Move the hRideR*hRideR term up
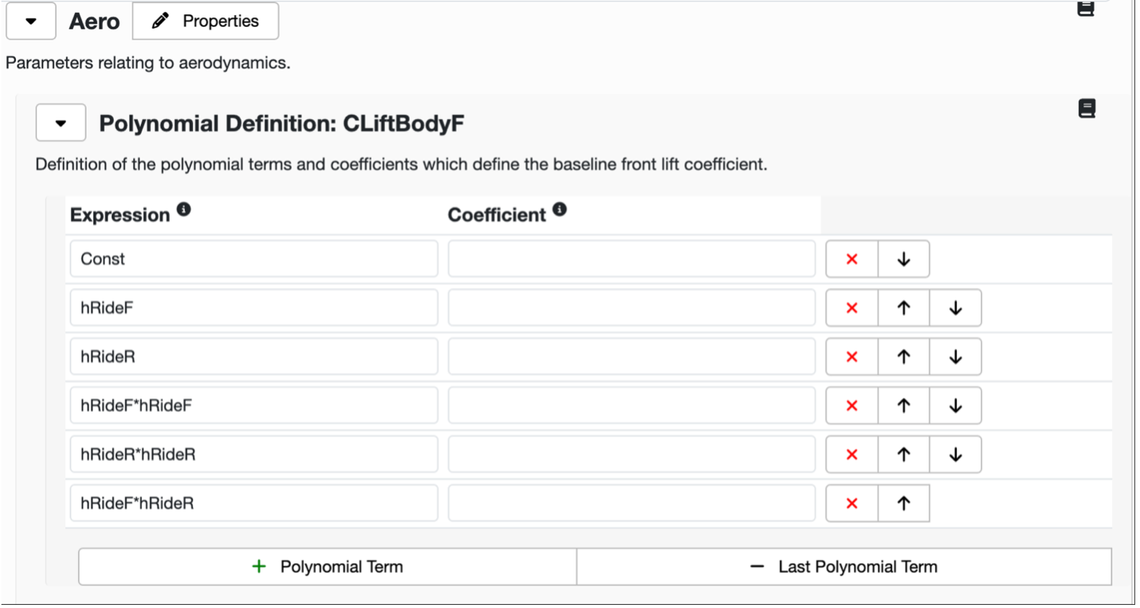Viewport: 1140px width, 608px height. tap(904, 455)
